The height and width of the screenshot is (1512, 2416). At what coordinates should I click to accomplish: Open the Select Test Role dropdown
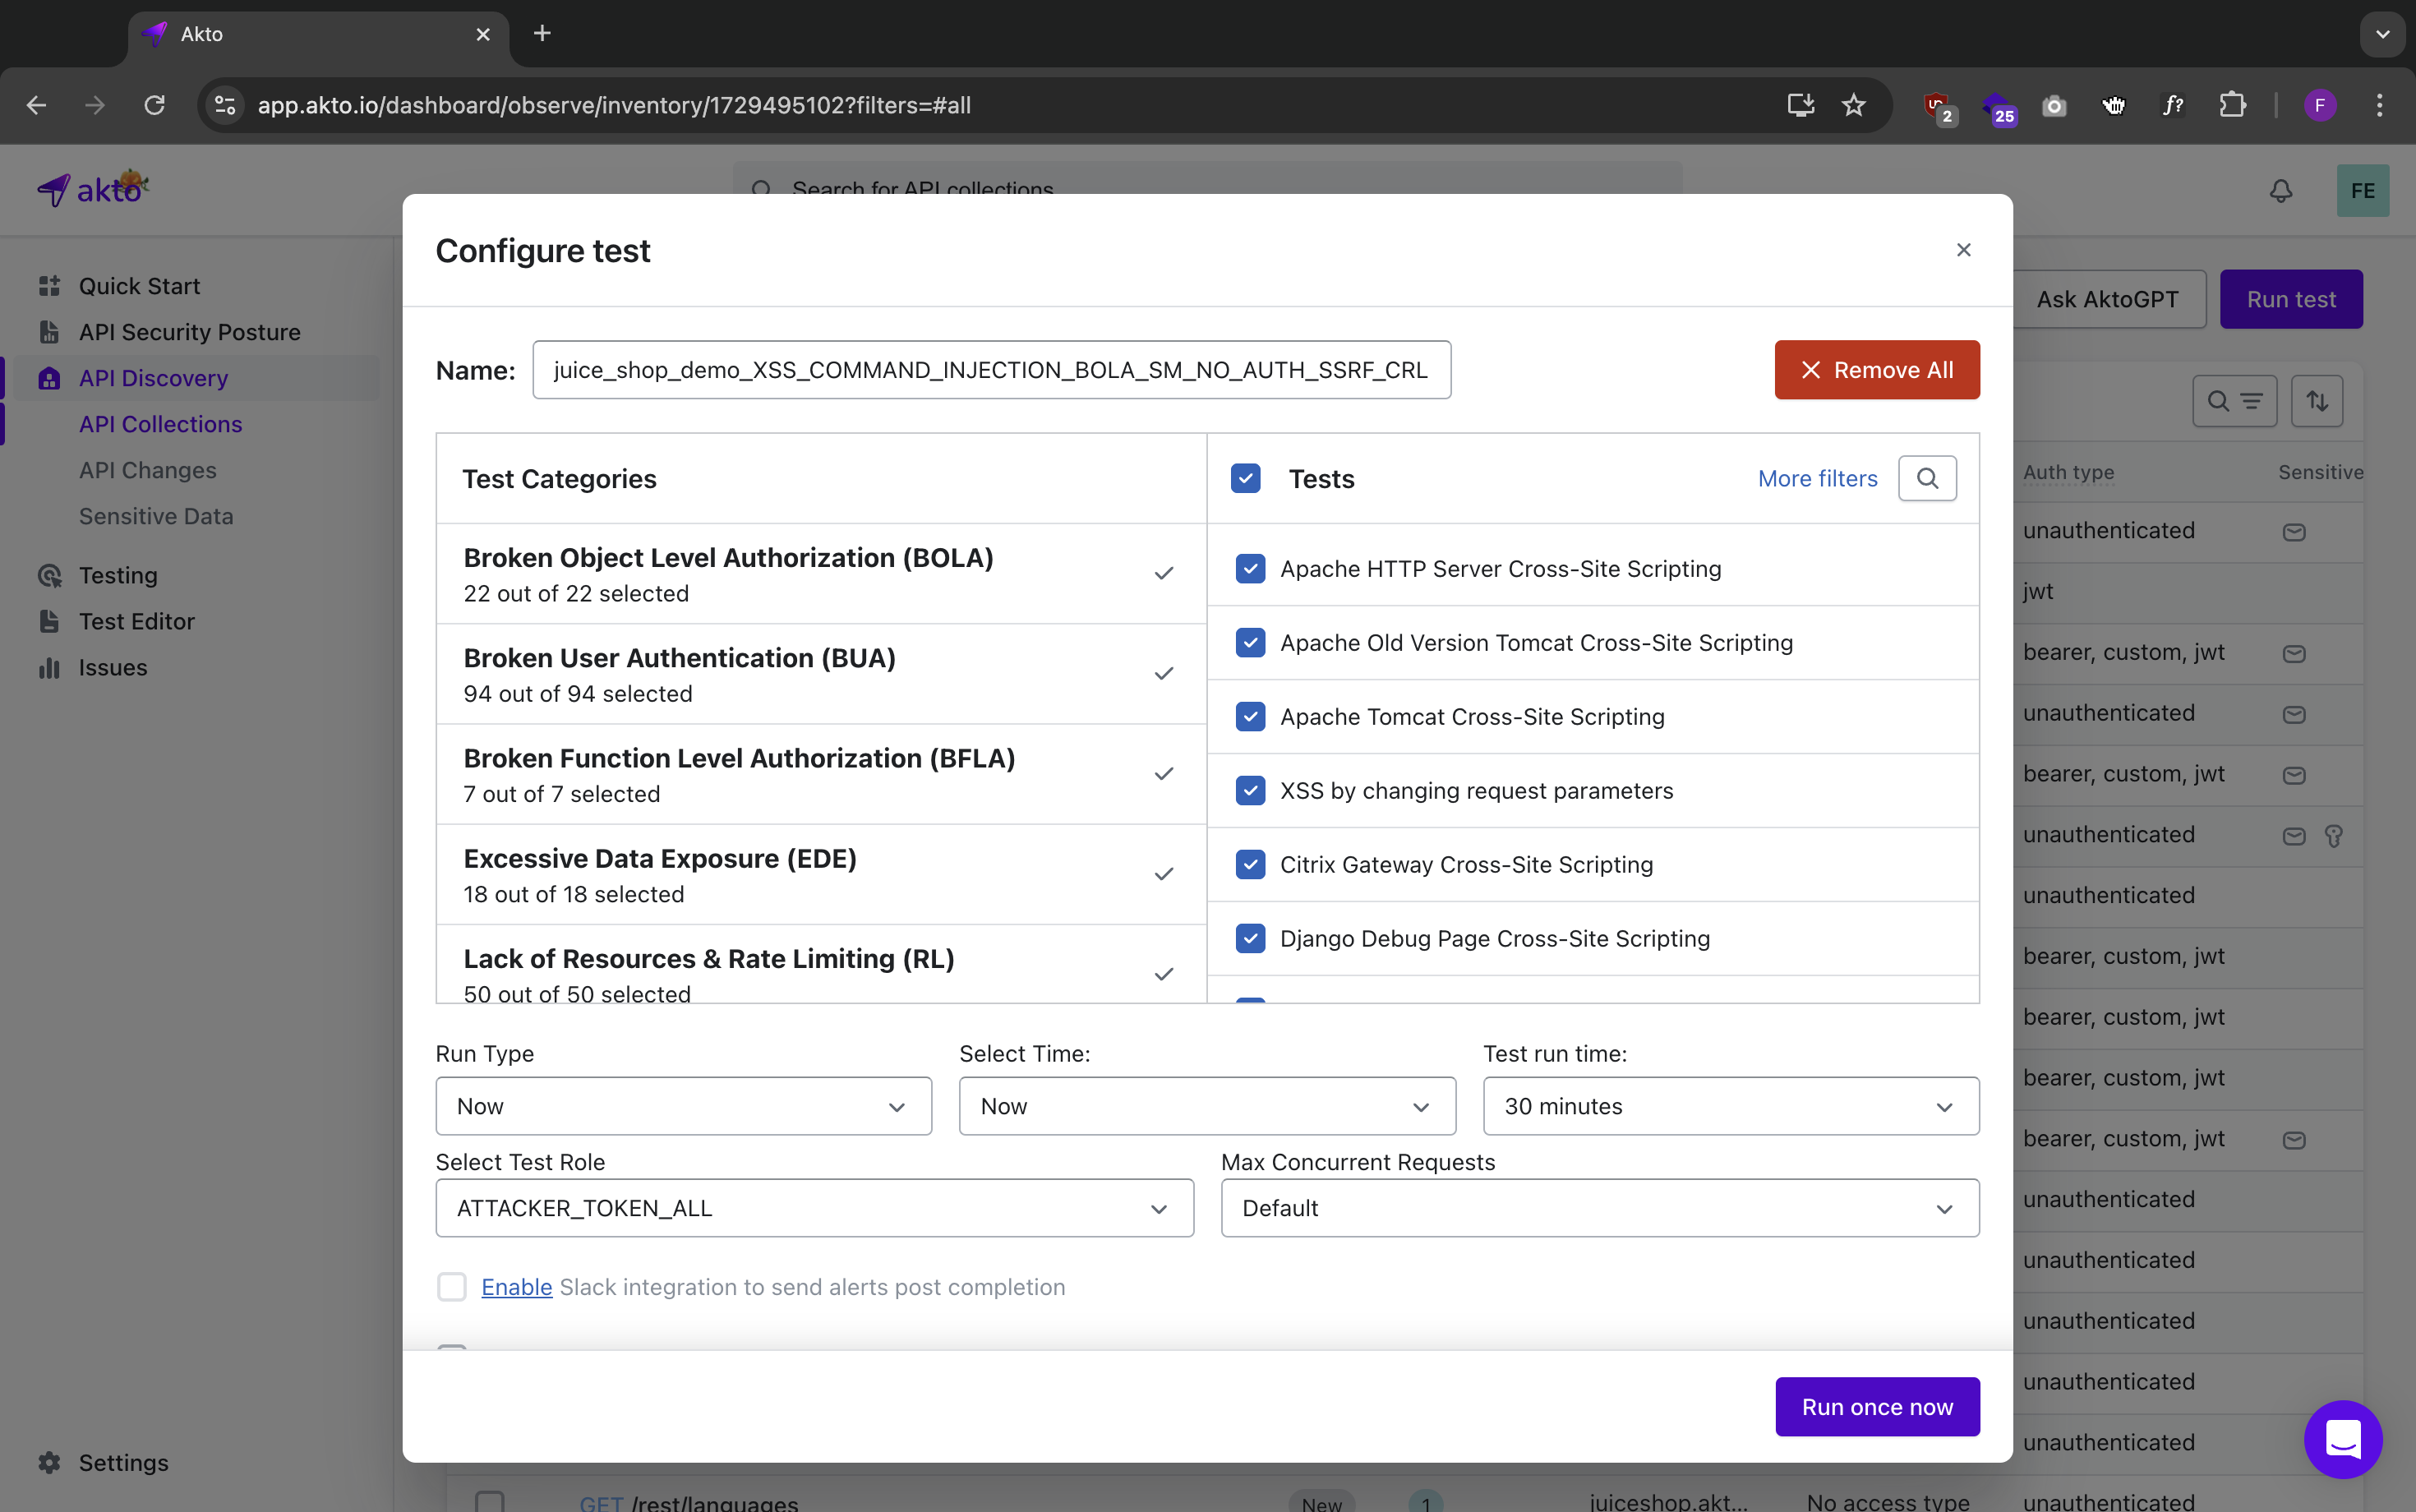pos(814,1208)
